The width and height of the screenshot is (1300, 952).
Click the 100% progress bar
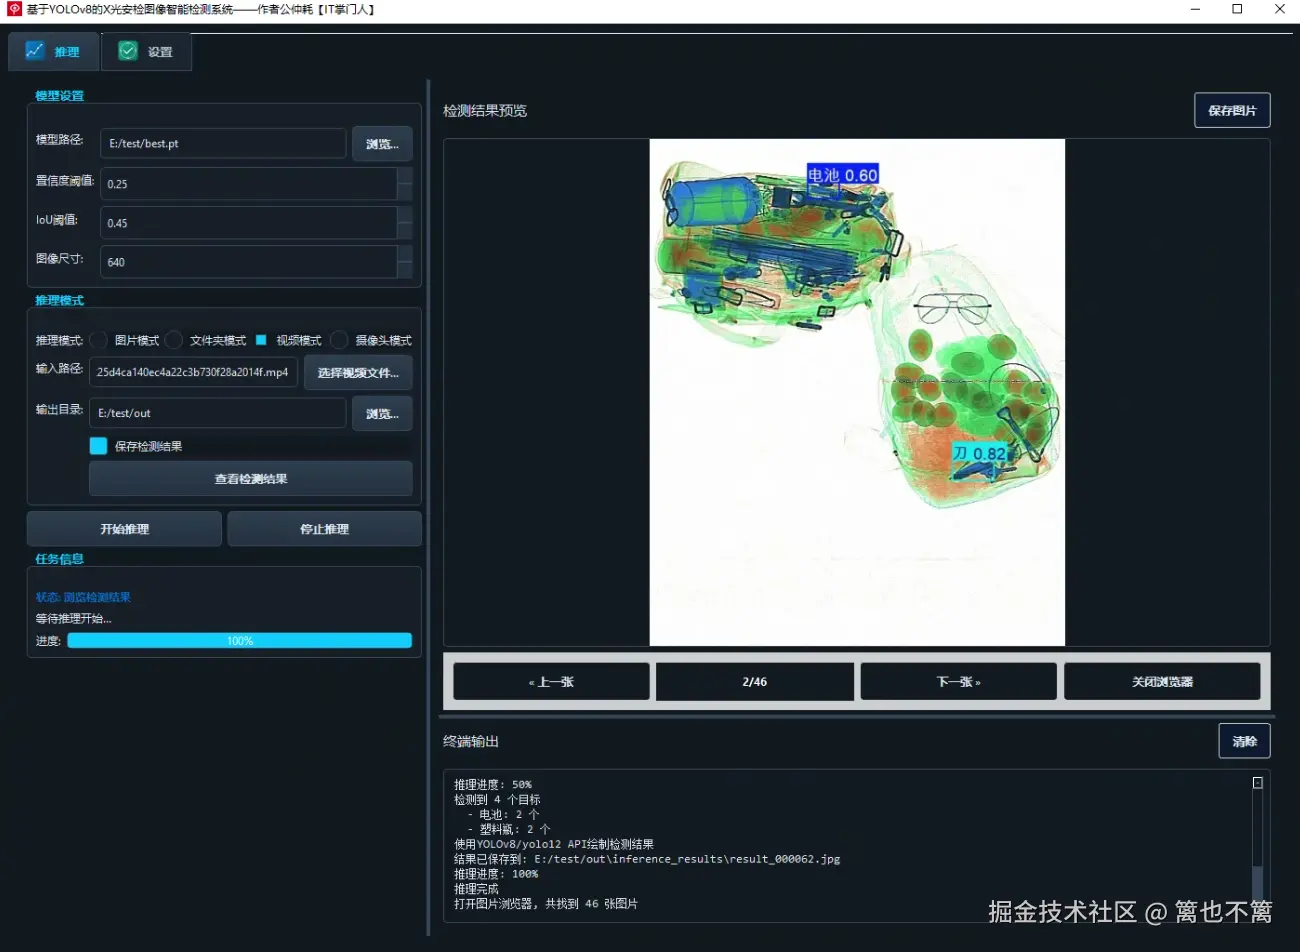pyautogui.click(x=240, y=641)
